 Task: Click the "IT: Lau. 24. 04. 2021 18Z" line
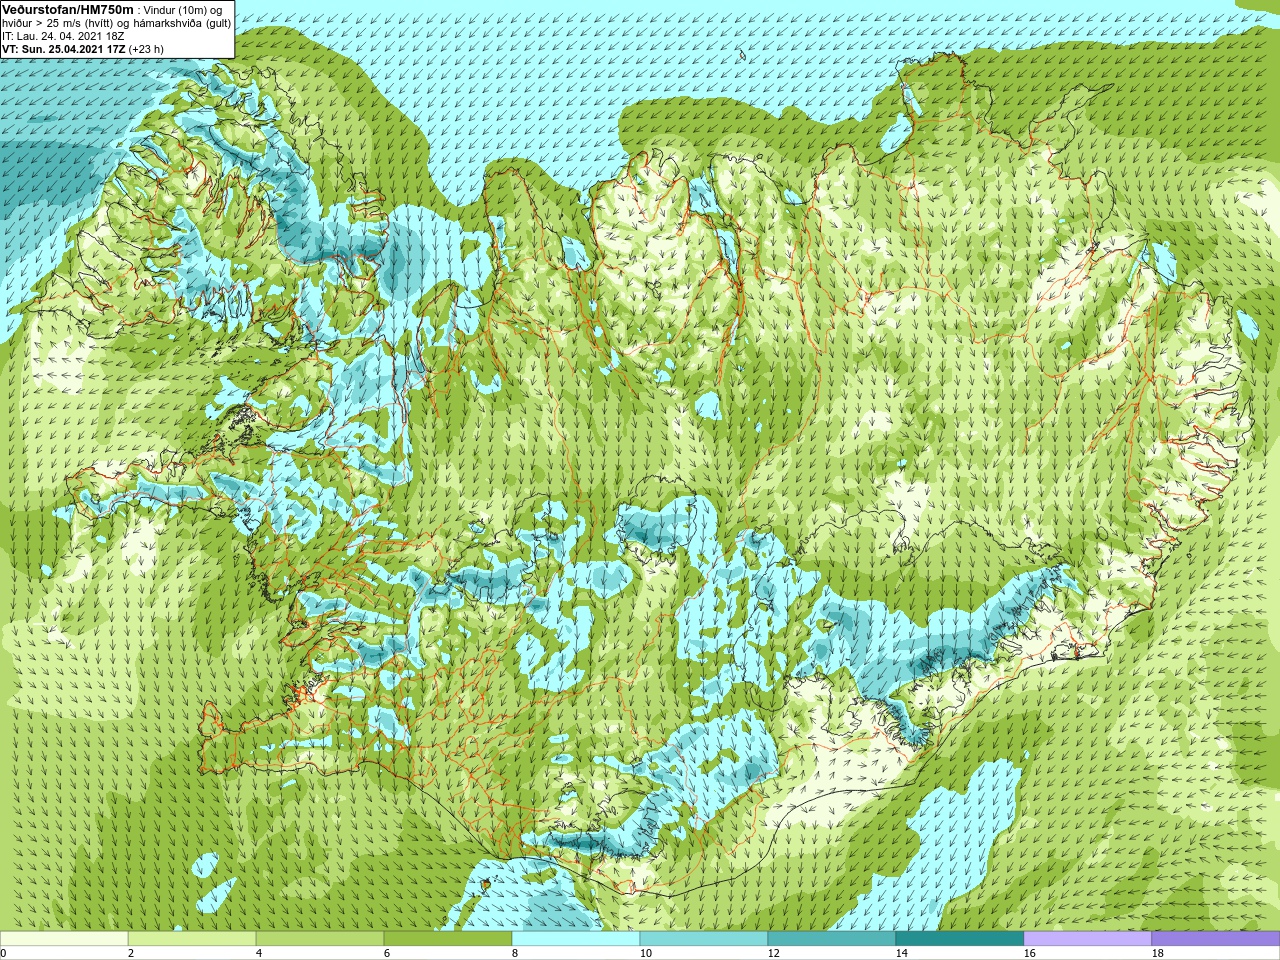tap(62, 36)
